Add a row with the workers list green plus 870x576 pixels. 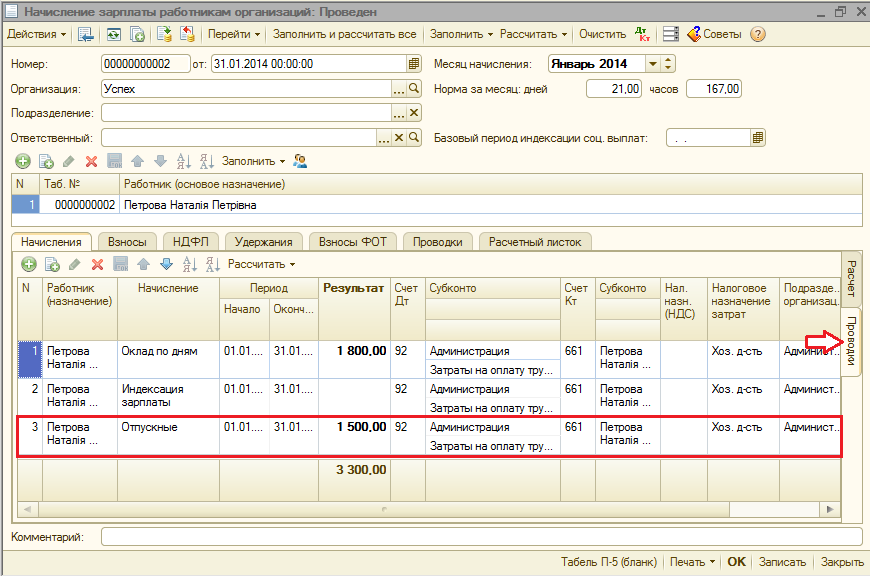click(23, 161)
